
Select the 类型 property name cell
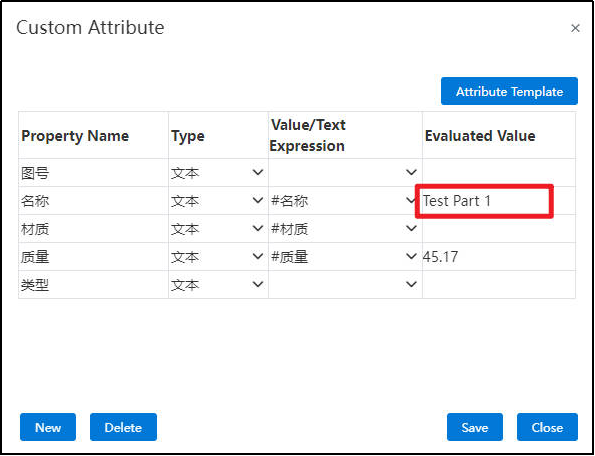pos(93,285)
